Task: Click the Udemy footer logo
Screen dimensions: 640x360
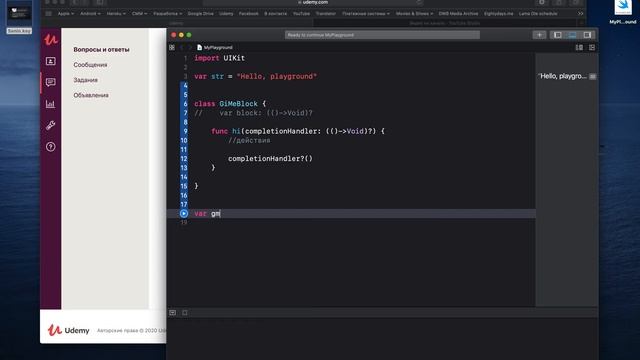Action: click(x=68, y=330)
